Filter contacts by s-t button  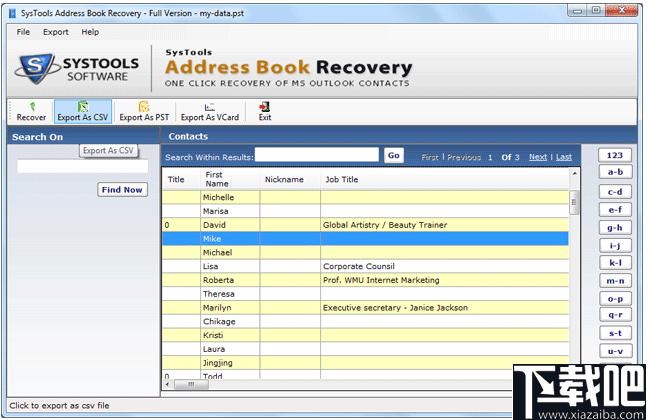(615, 333)
